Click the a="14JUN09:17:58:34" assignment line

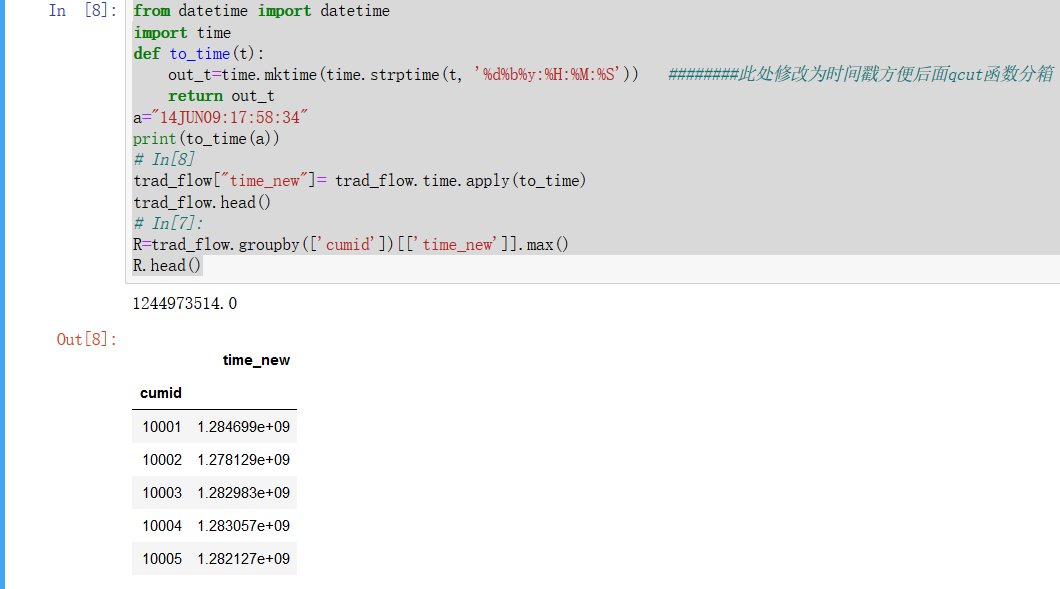[x=220, y=117]
